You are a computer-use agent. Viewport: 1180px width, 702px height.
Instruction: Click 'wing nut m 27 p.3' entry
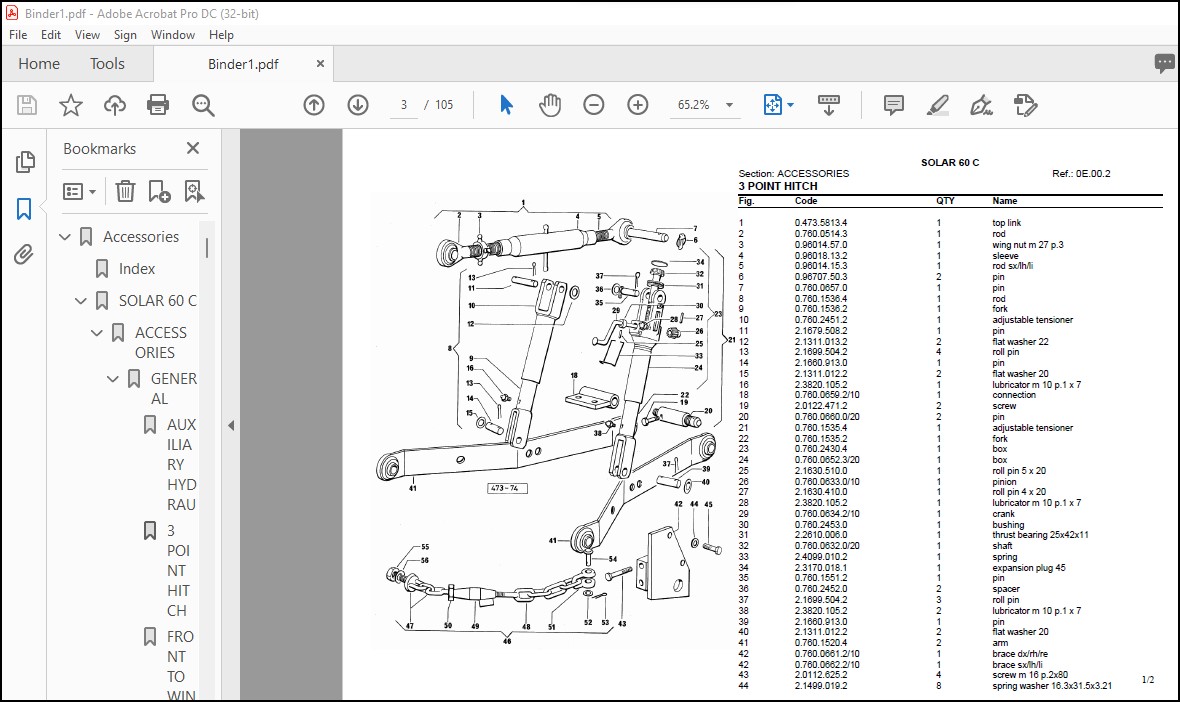[x=1027, y=245]
